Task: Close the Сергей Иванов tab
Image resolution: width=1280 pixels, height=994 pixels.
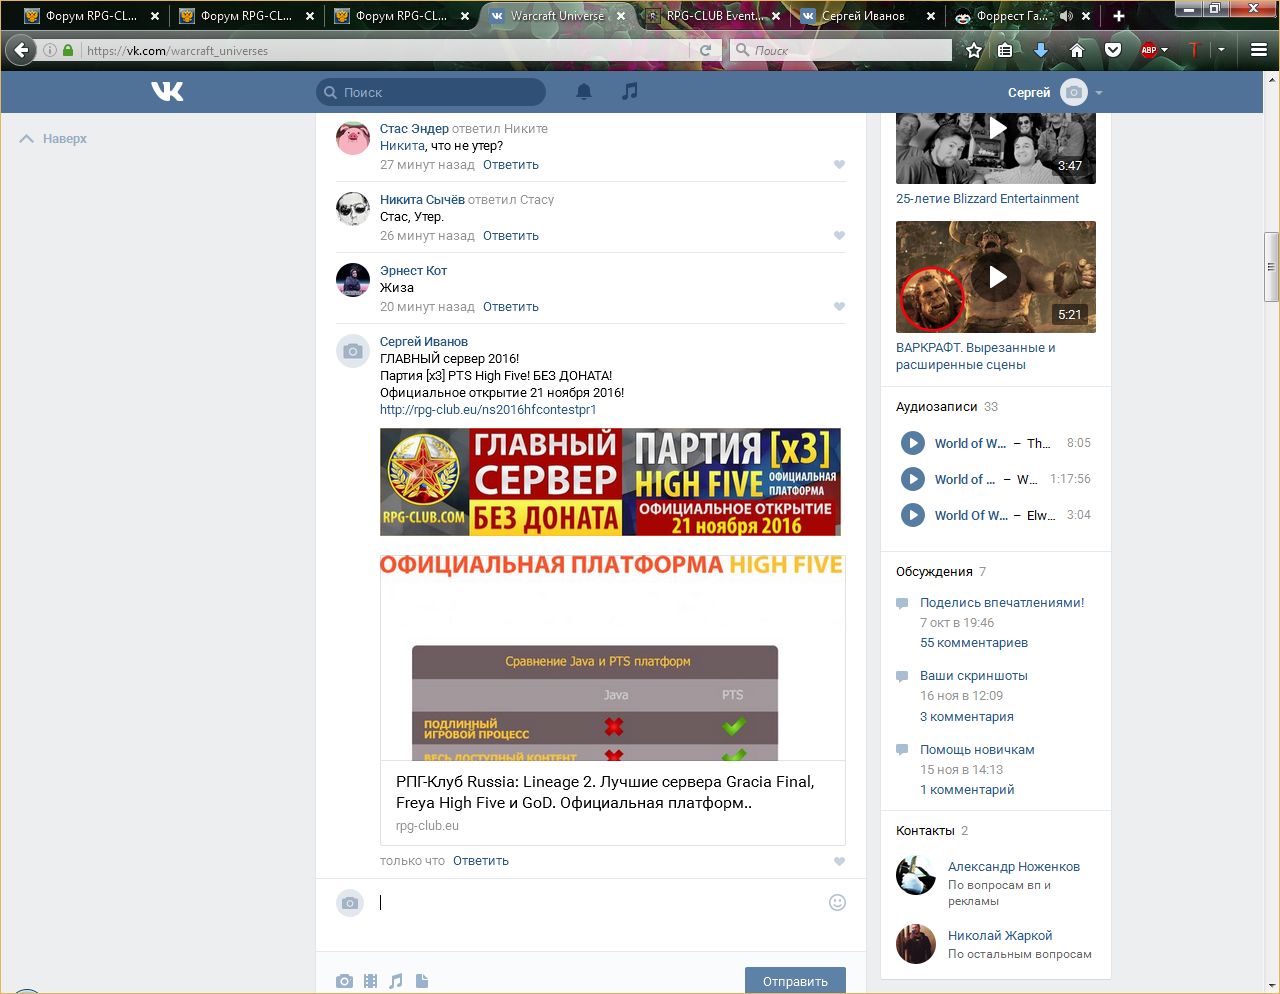Action: coord(931,16)
